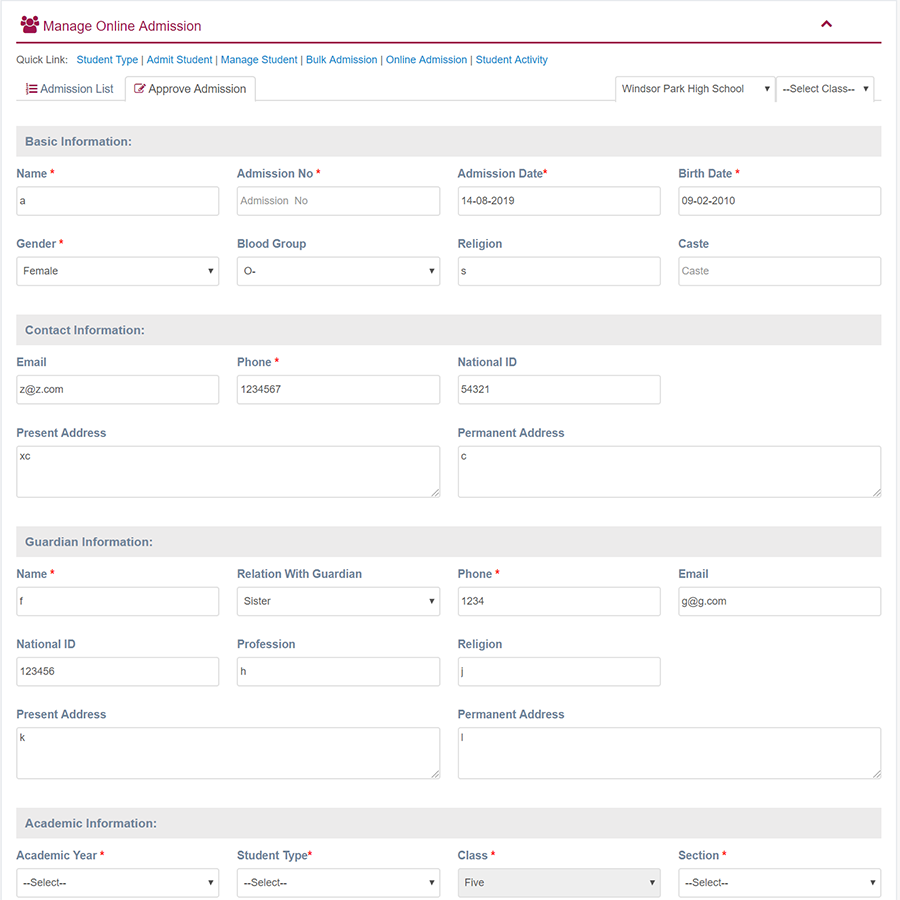Screen dimensions: 900x900
Task: Collapse the panel using the chevron-up icon
Action: click(x=826, y=25)
